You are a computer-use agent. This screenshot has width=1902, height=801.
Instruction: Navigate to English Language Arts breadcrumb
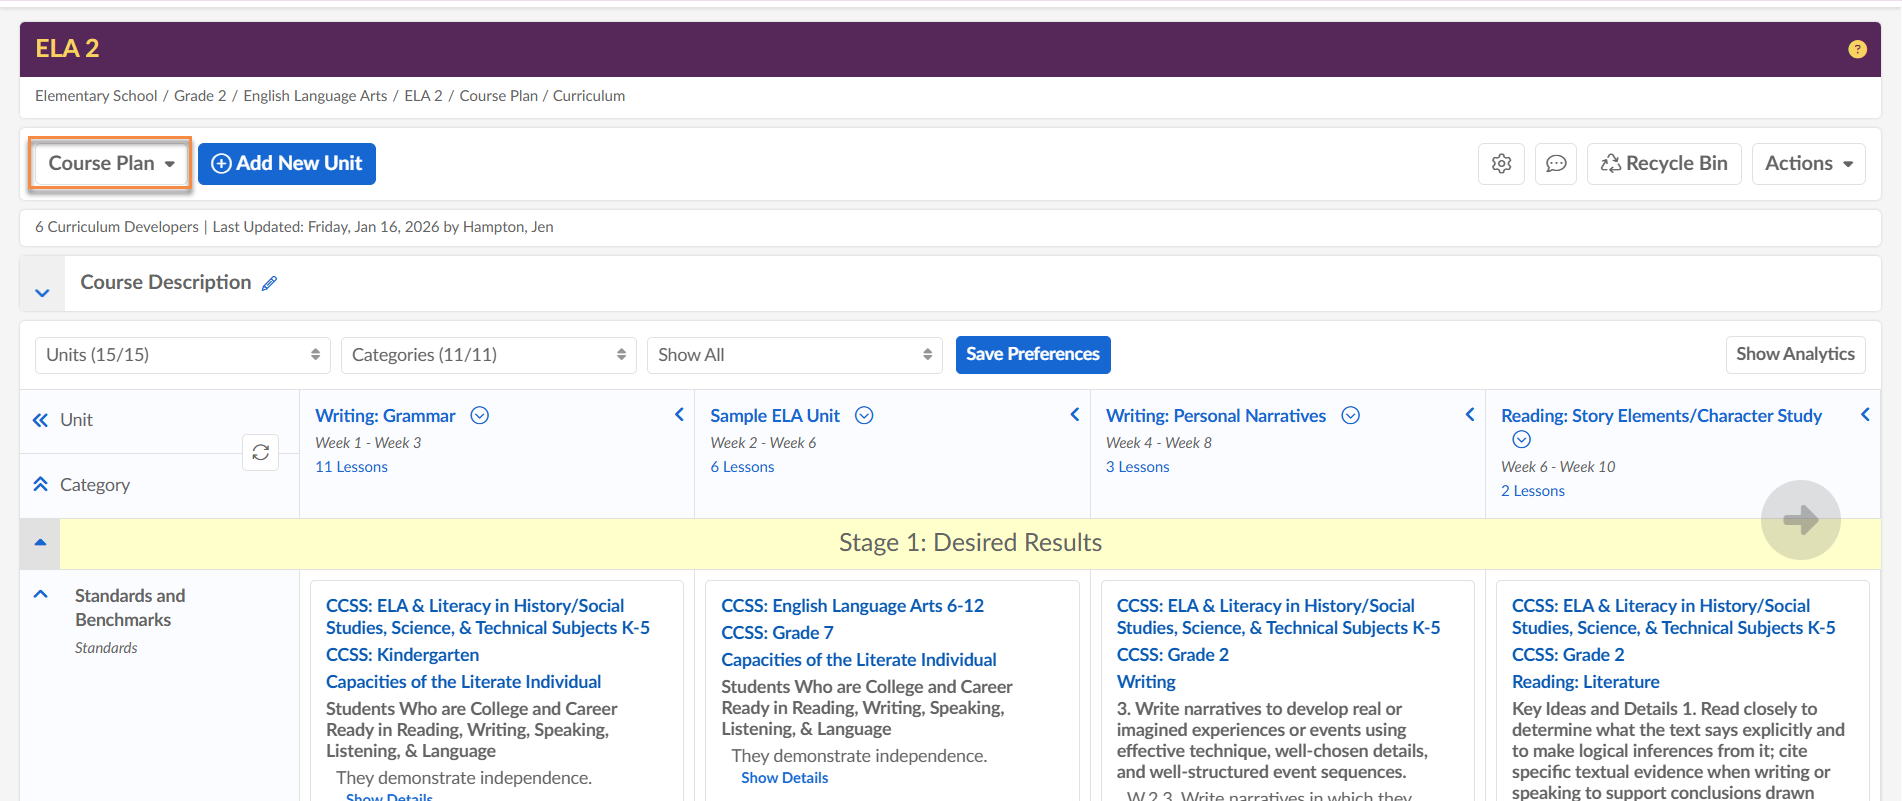tap(315, 96)
